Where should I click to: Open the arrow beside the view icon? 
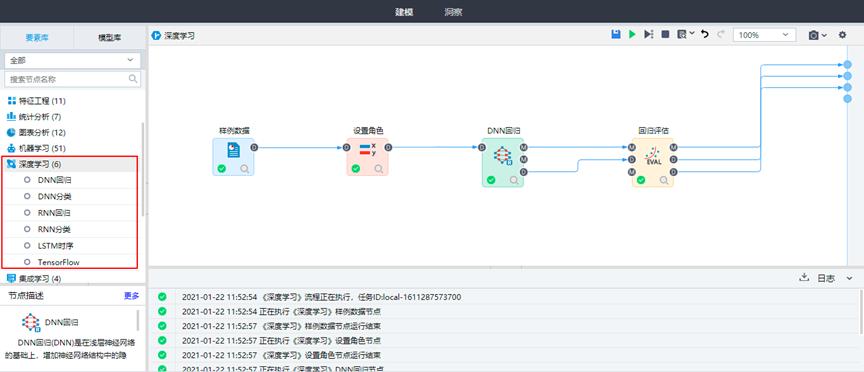pos(692,34)
